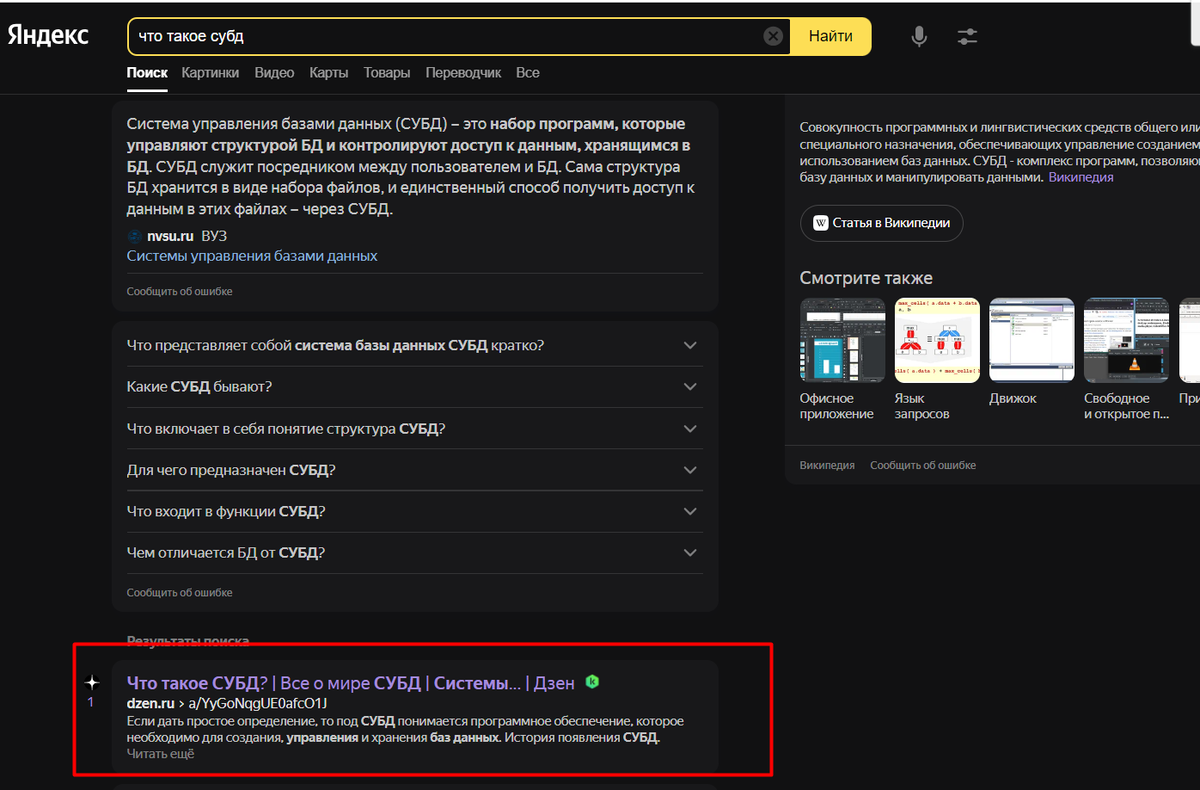Click the Результаты поиска label

click(188, 641)
